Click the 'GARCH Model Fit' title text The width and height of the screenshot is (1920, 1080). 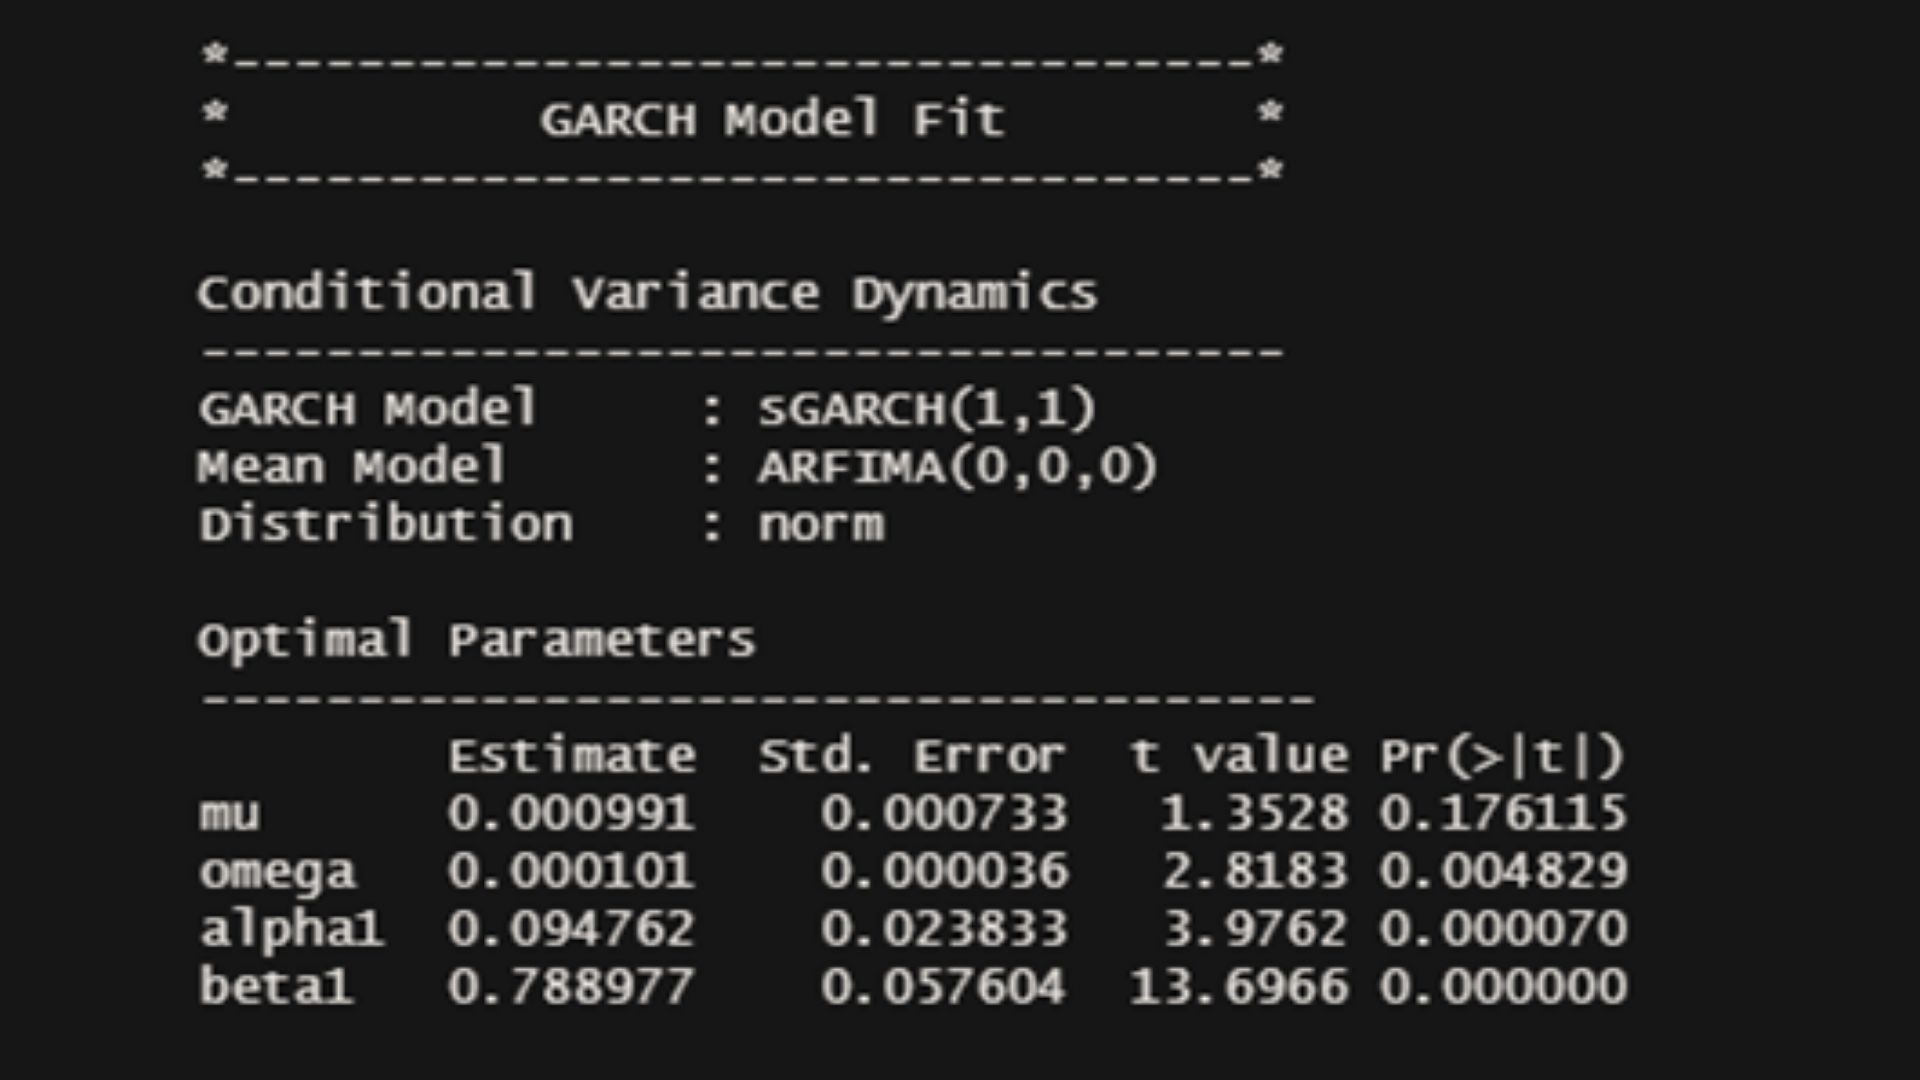pyautogui.click(x=772, y=120)
